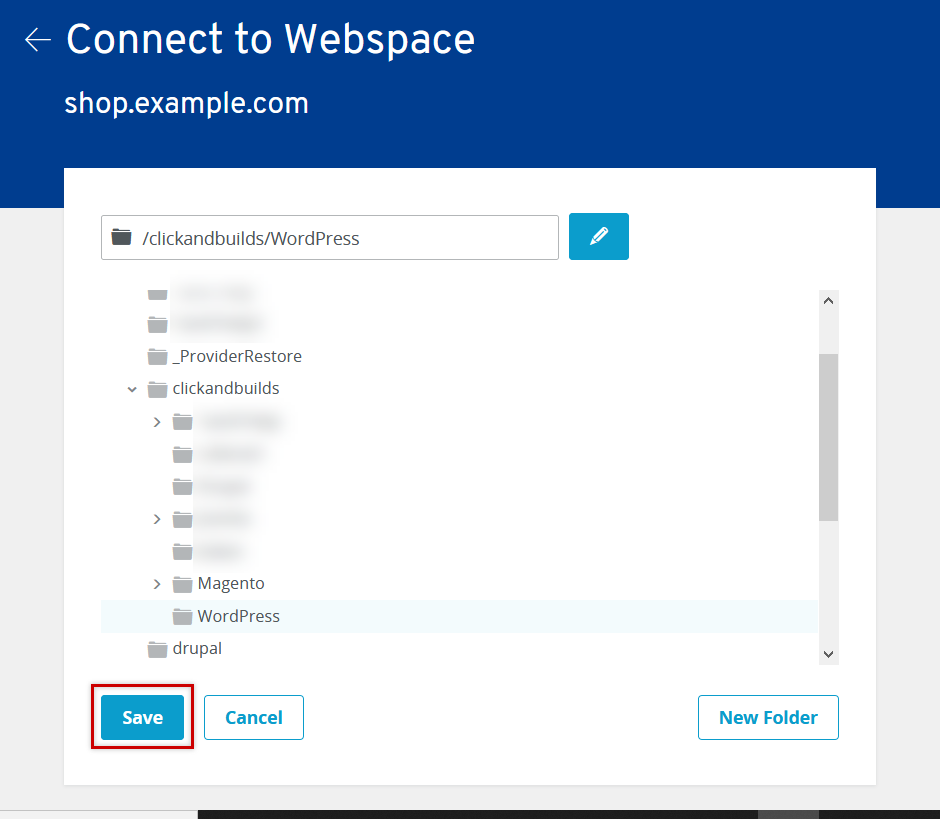Viewport: 940px width, 819px height.
Task: Expand the first blurred subfolder under clickandbuilds
Action: (157, 422)
